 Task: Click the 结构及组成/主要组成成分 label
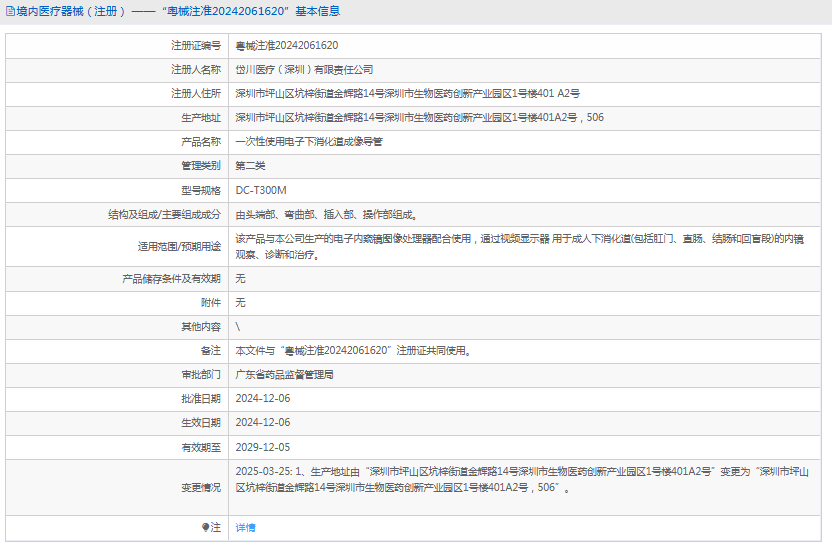164,214
